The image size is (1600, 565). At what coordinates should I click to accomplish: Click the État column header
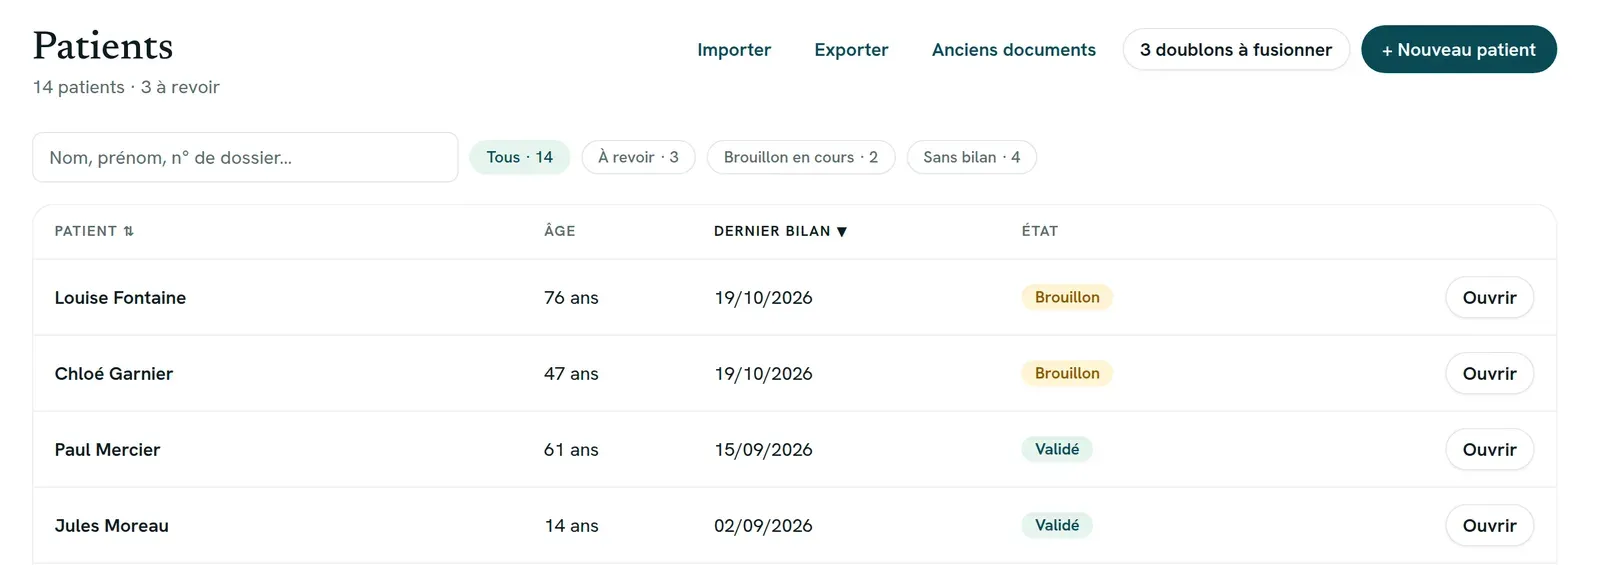pos(1040,231)
